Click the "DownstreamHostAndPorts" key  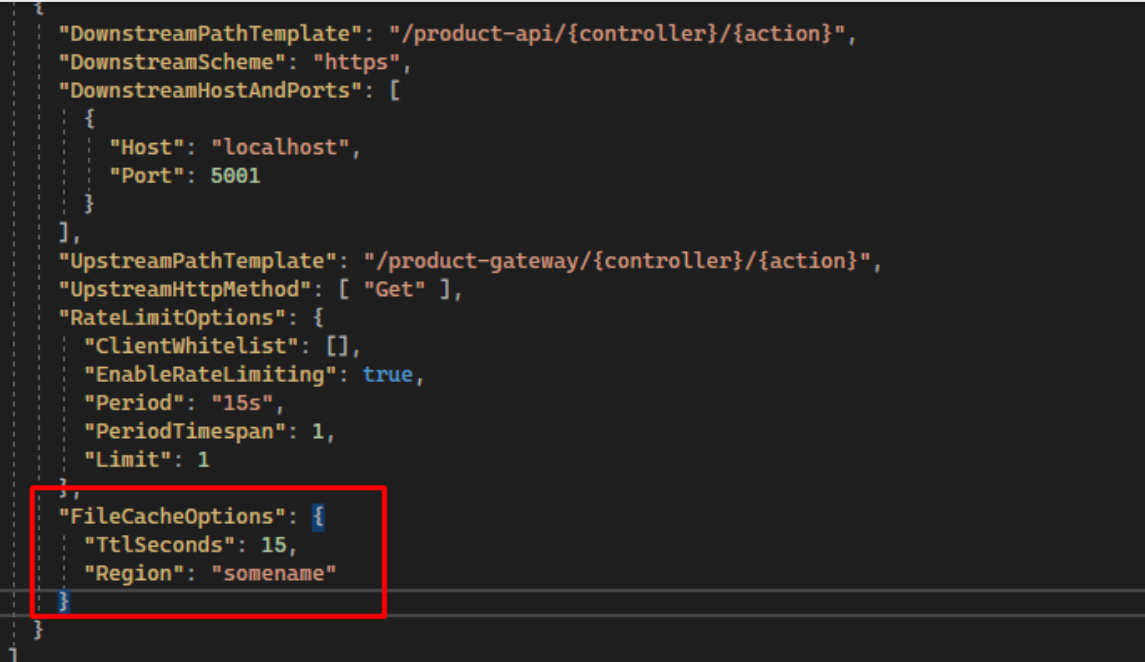tap(210, 91)
